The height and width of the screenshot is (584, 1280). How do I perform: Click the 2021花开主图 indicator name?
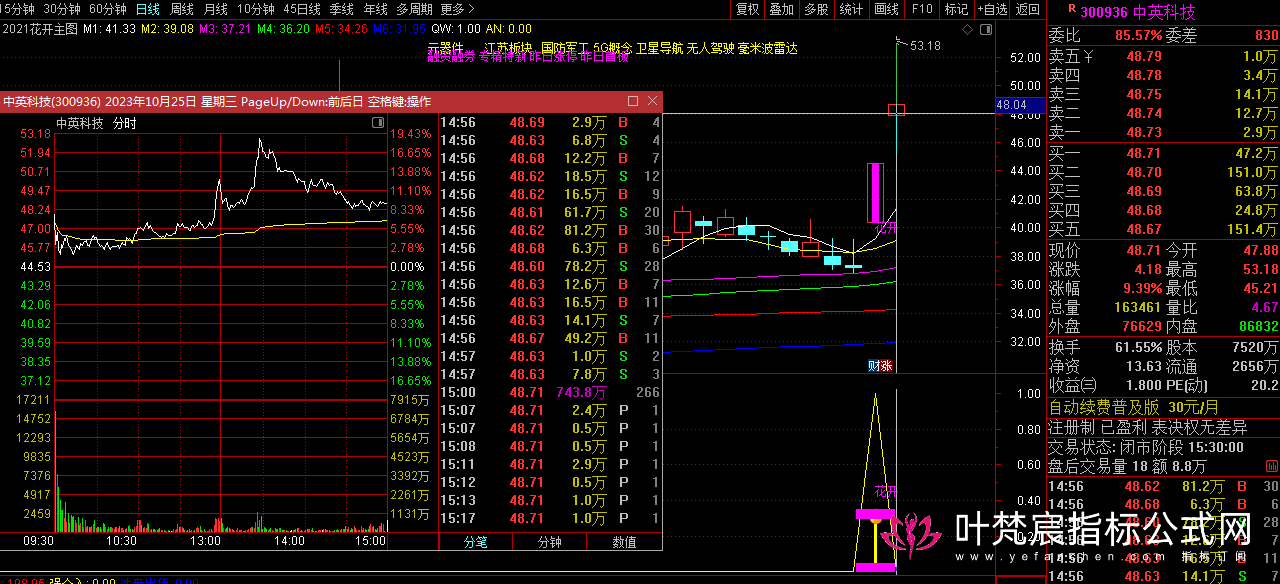click(x=39, y=28)
